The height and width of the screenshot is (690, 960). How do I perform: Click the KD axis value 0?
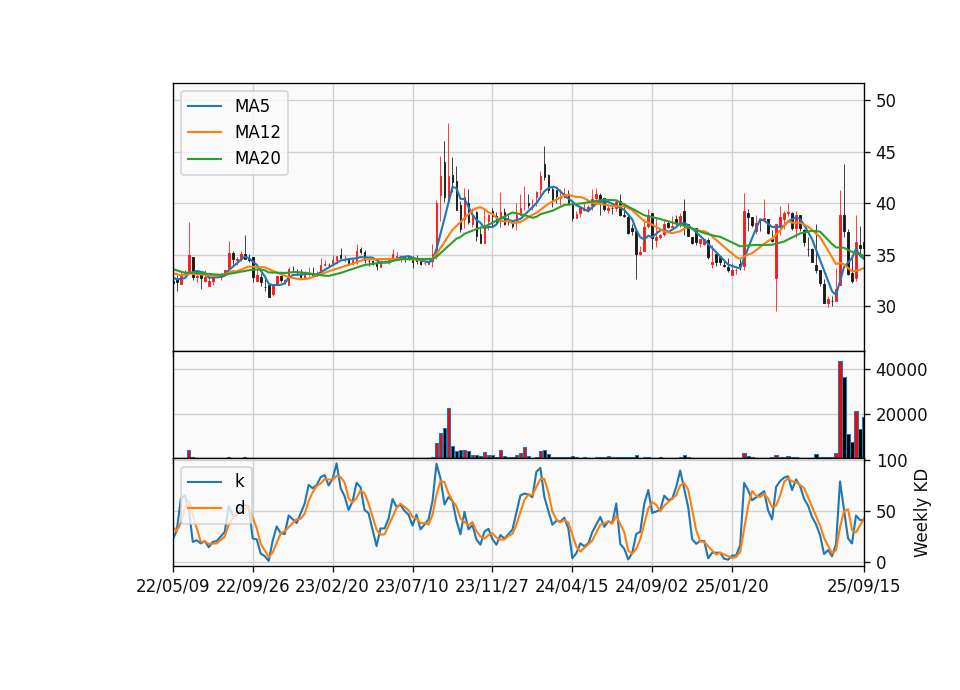coord(880,562)
